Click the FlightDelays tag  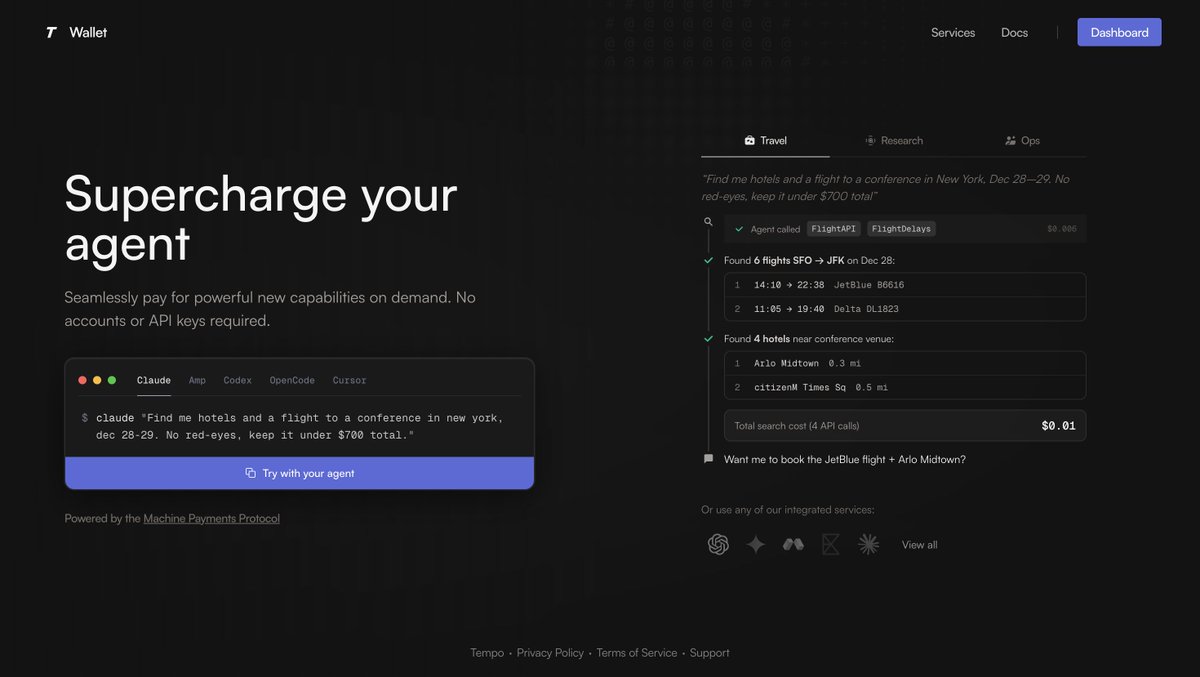pyautogui.click(x=901, y=229)
